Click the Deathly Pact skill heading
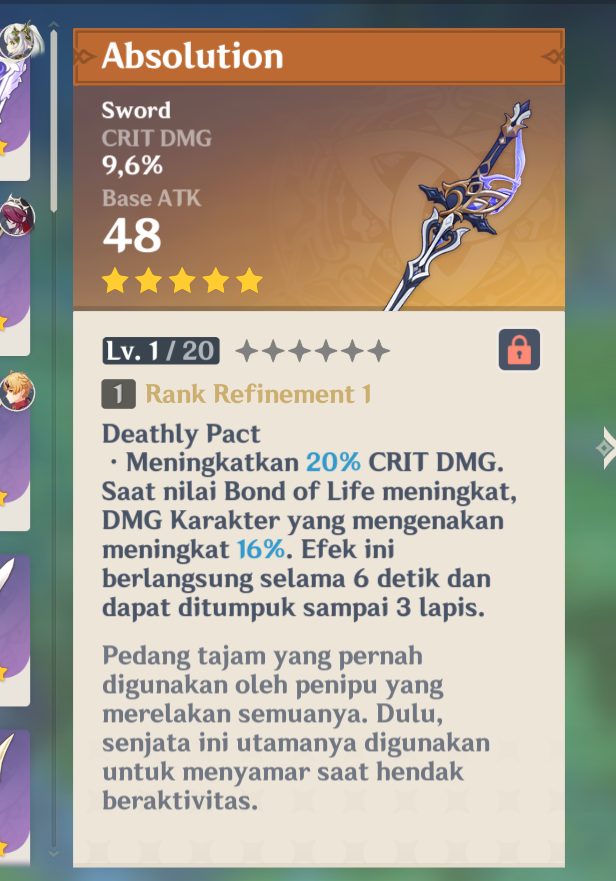The width and height of the screenshot is (616, 881). click(181, 434)
